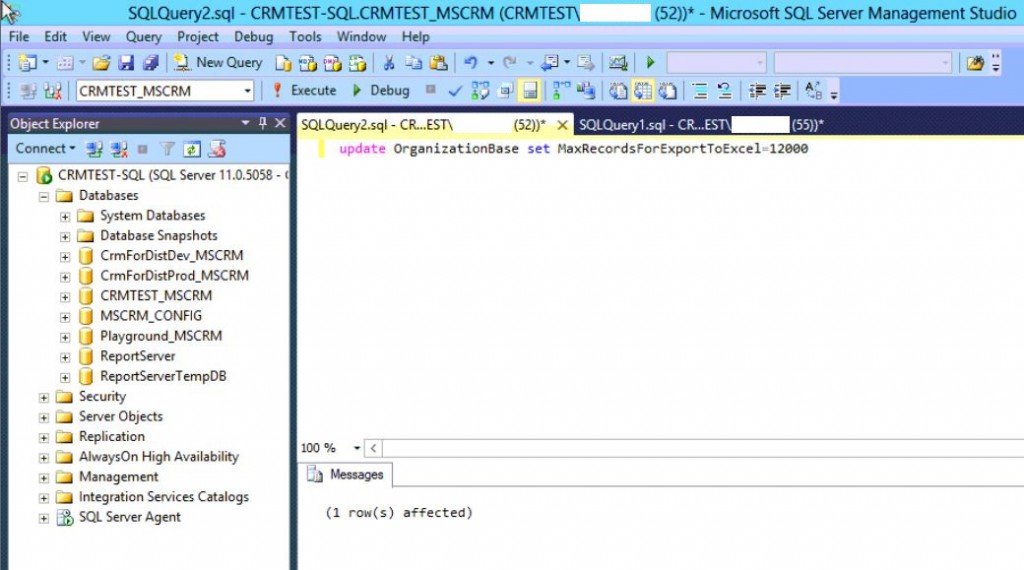Collapse the Databases folder
This screenshot has width=1024, height=570.
tap(44, 196)
